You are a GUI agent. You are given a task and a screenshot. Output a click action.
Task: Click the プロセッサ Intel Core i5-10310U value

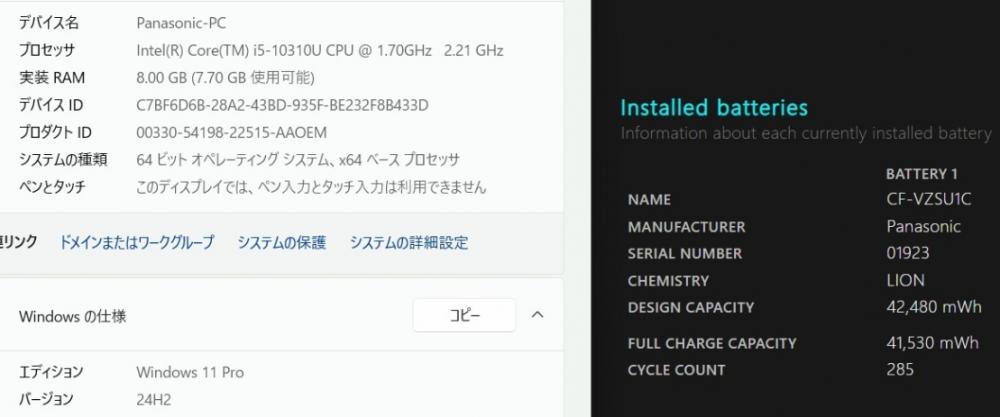320,50
